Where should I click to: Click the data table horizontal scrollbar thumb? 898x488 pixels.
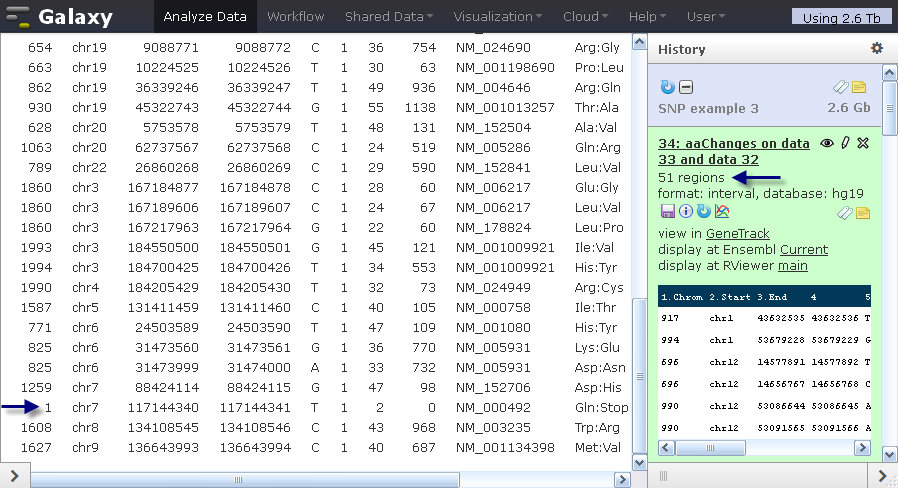[x=245, y=480]
